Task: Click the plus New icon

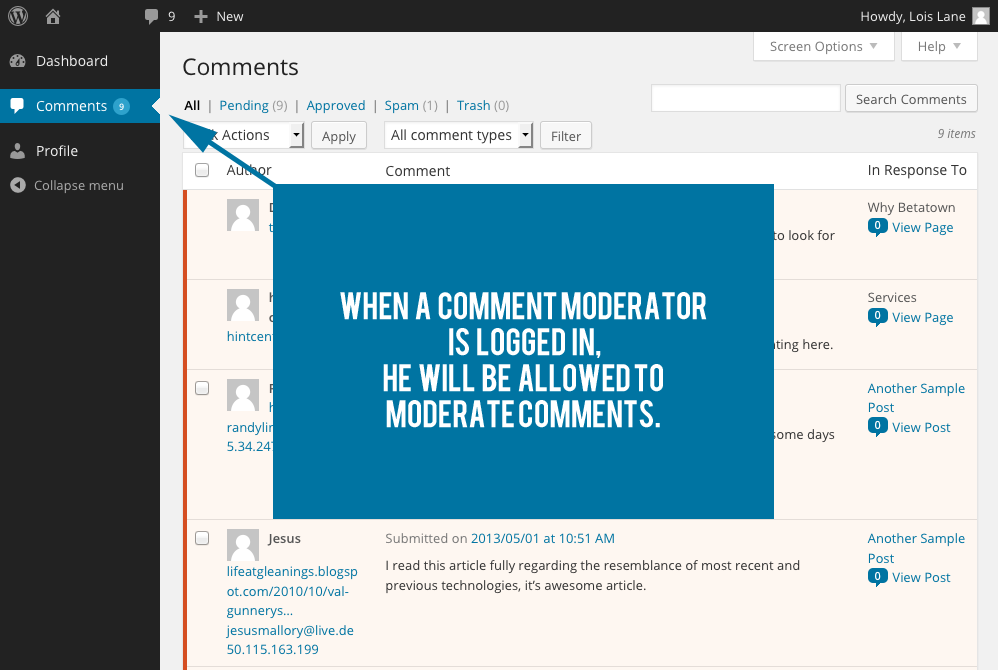Action: 201,17
